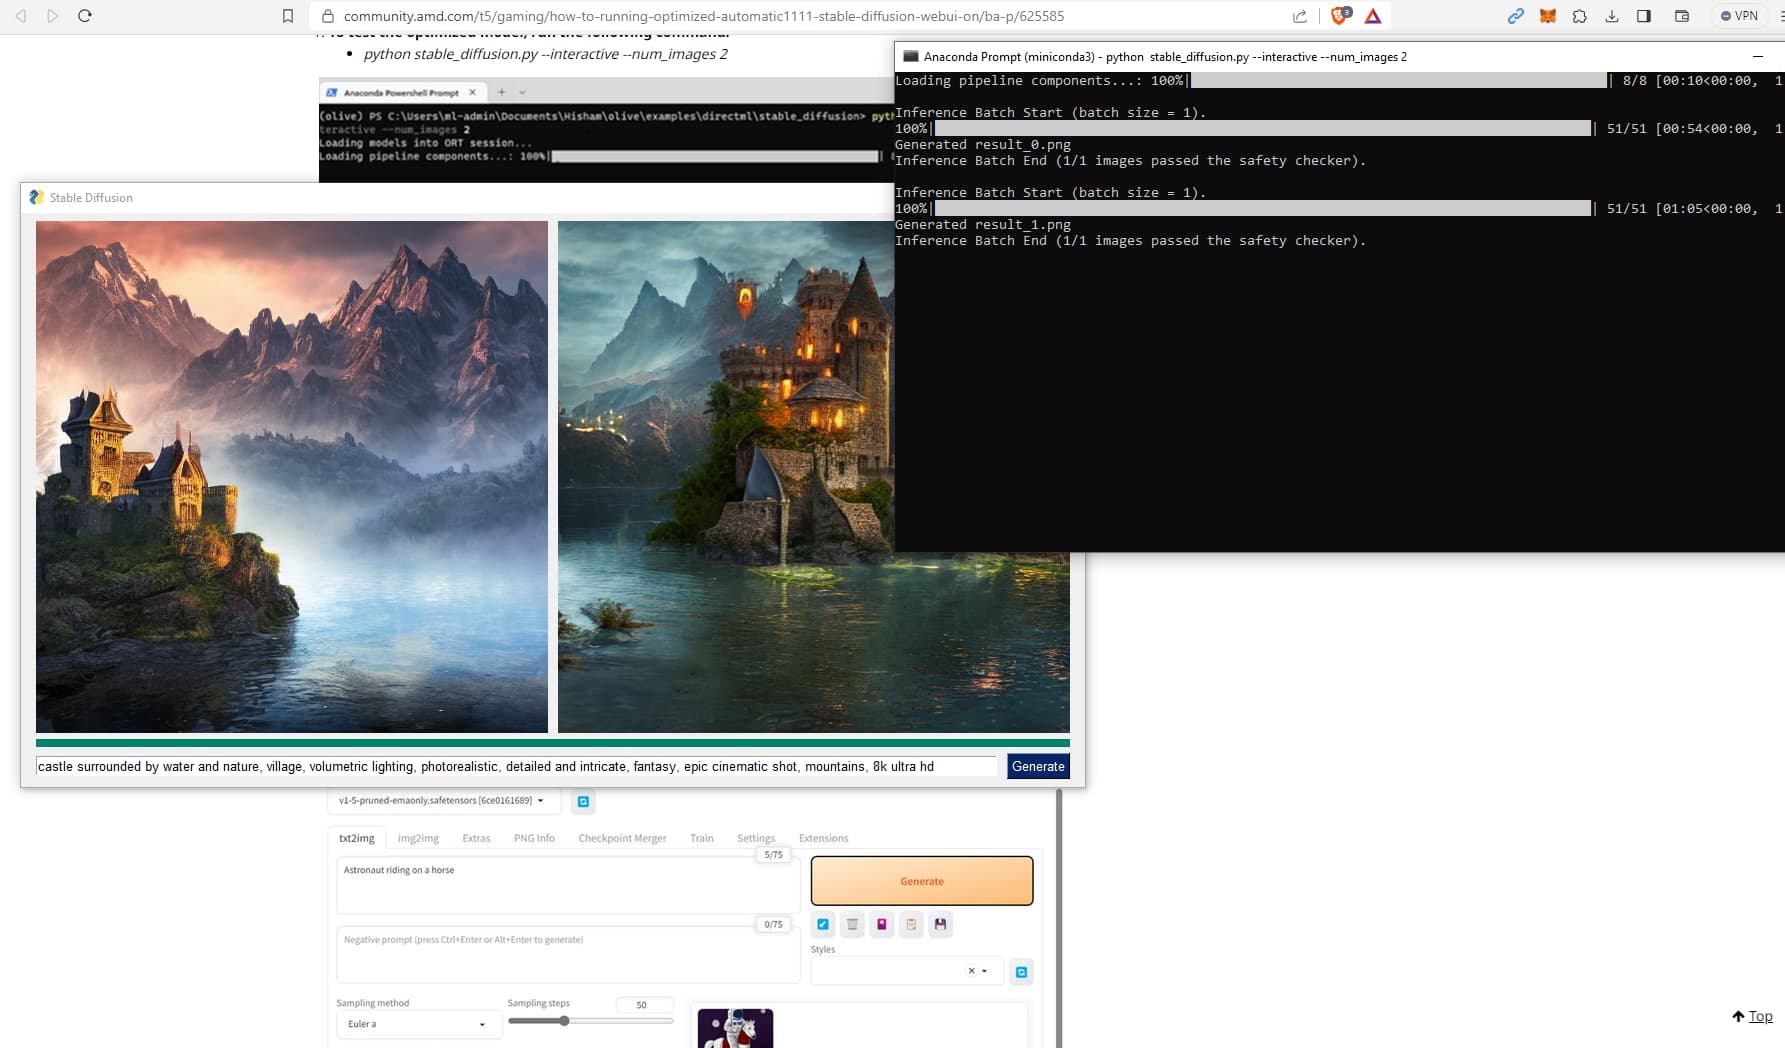Open the Styles dropdown
Image resolution: width=1785 pixels, height=1048 pixels.
pyautogui.click(x=907, y=971)
